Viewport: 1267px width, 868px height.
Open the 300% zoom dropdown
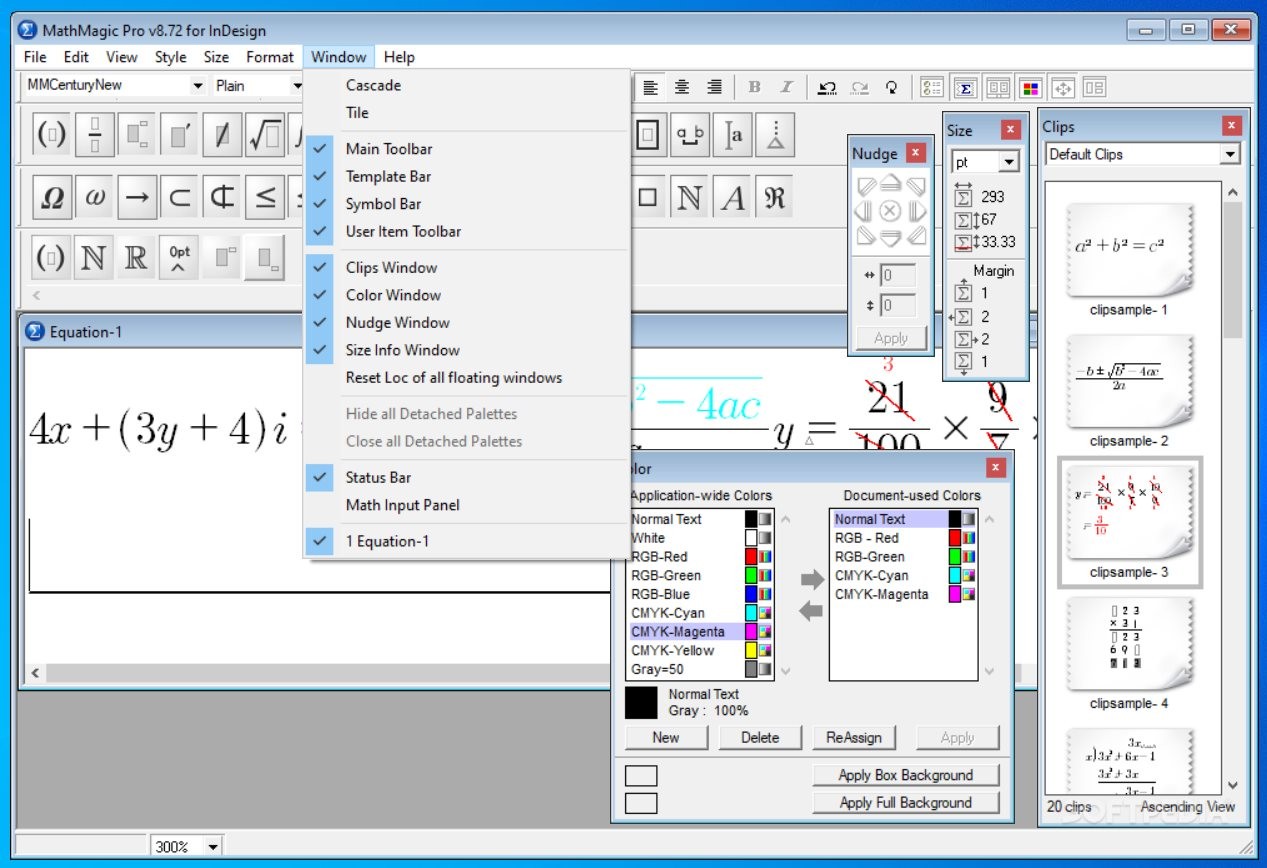click(213, 846)
